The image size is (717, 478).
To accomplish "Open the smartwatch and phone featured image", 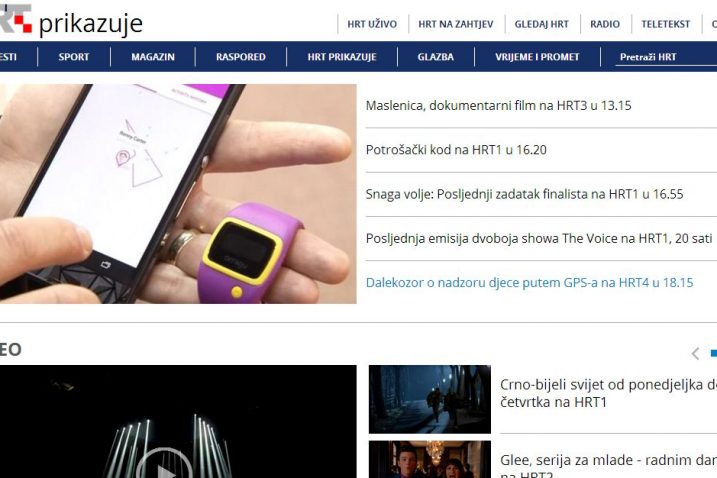I will tap(178, 193).
